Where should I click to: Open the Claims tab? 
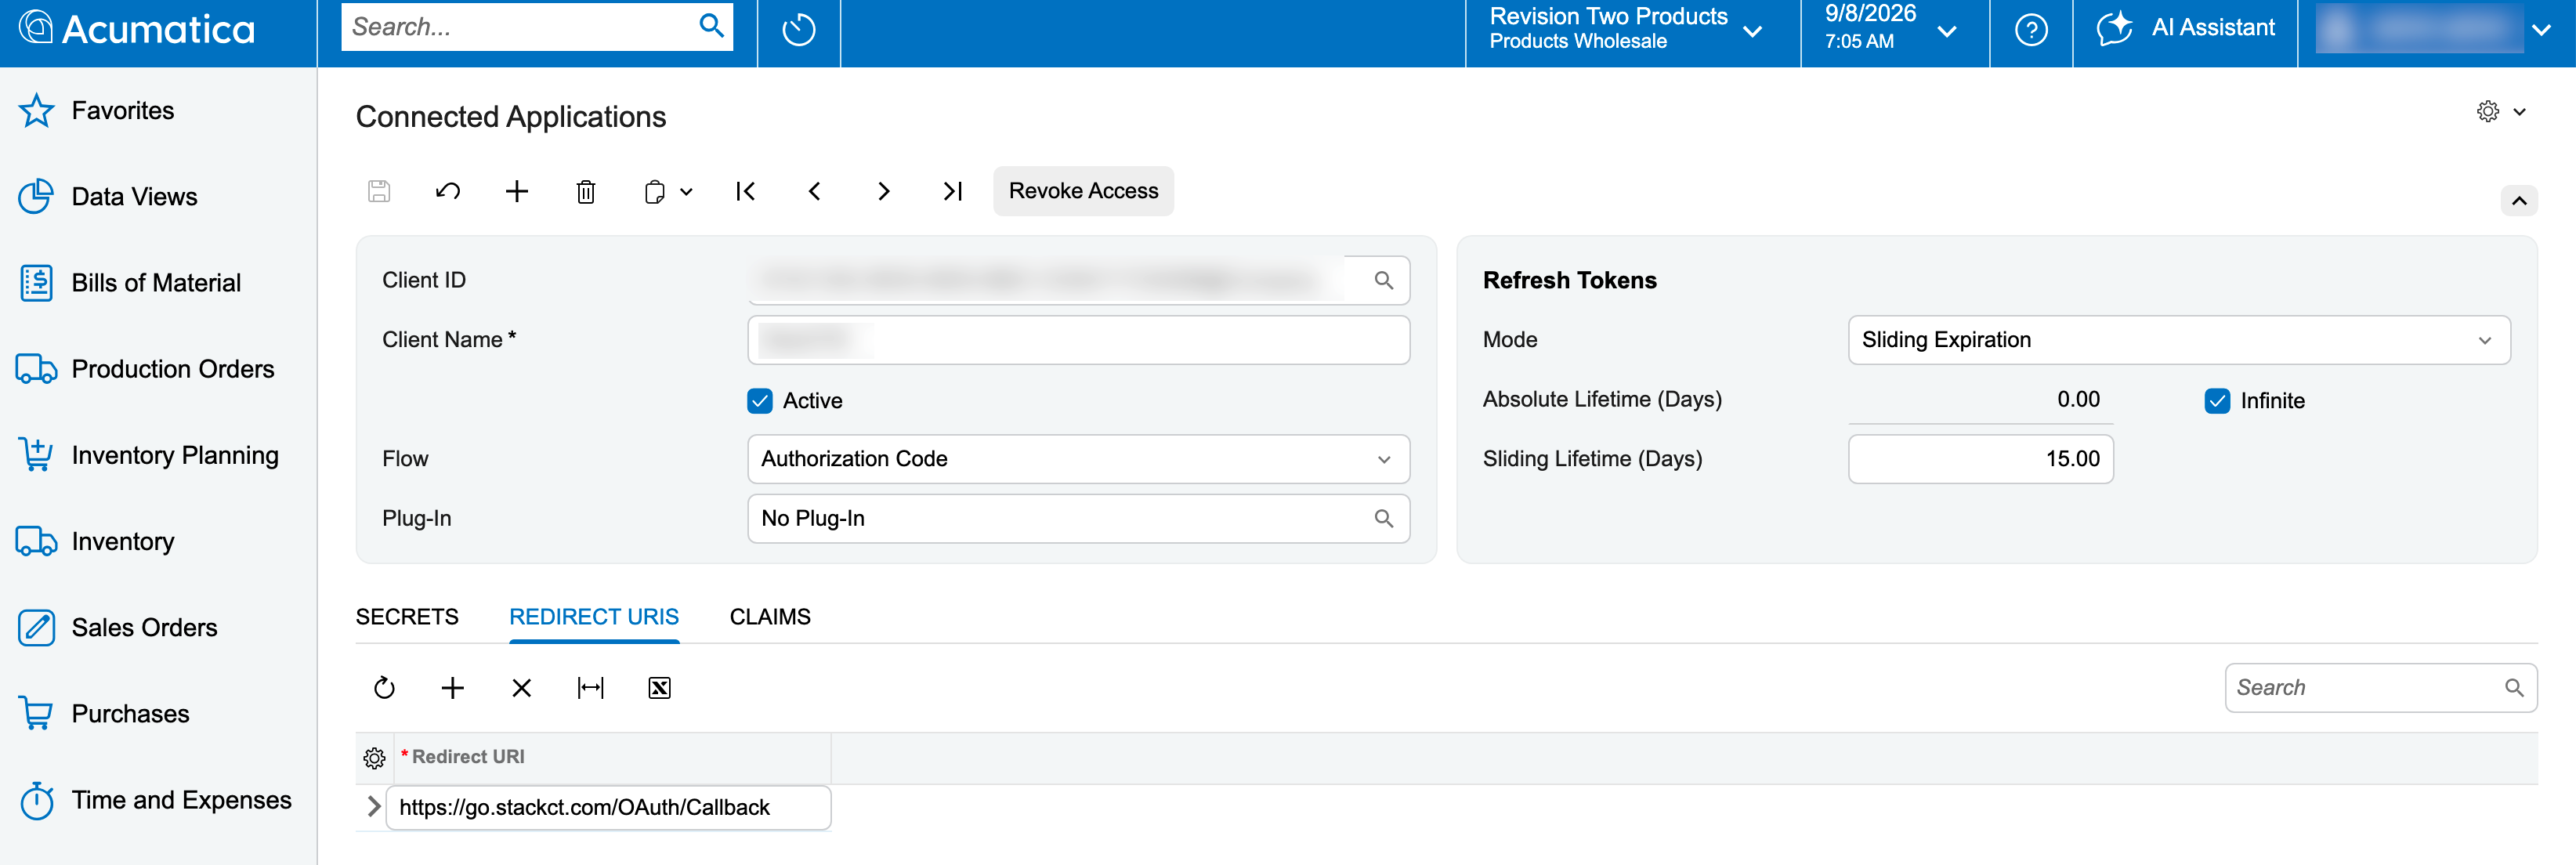pyautogui.click(x=770, y=617)
